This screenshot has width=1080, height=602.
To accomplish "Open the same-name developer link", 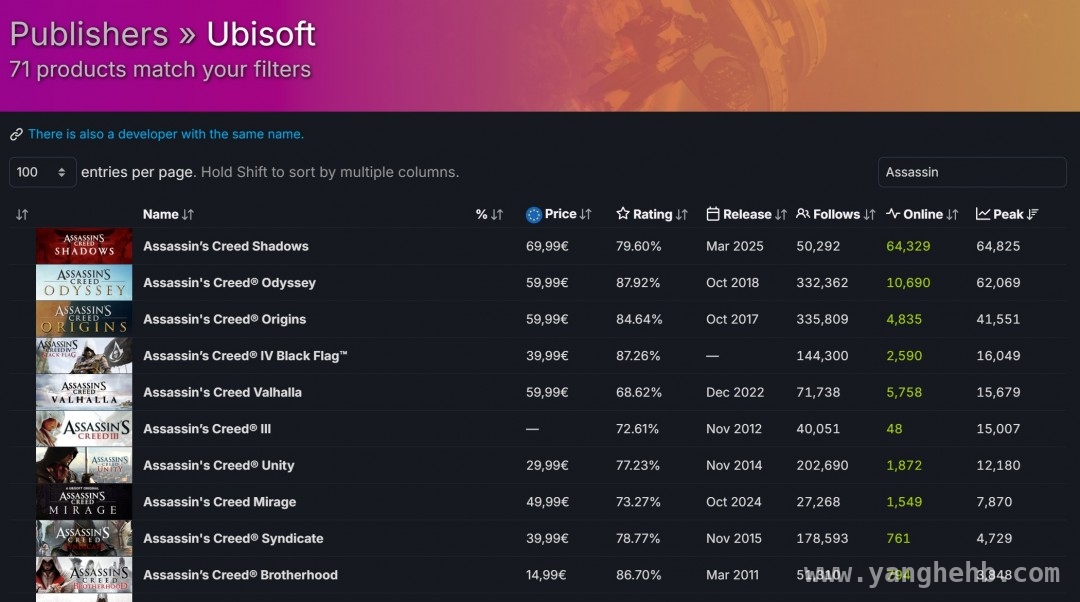I will (x=166, y=134).
